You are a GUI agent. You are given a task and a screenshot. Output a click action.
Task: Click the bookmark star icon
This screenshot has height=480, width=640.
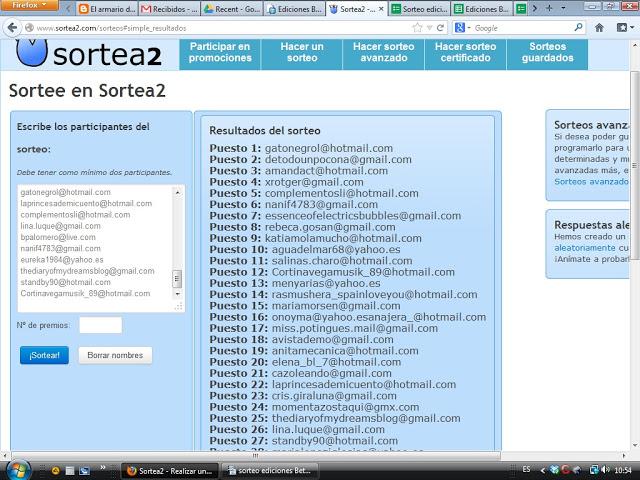click(x=417, y=28)
